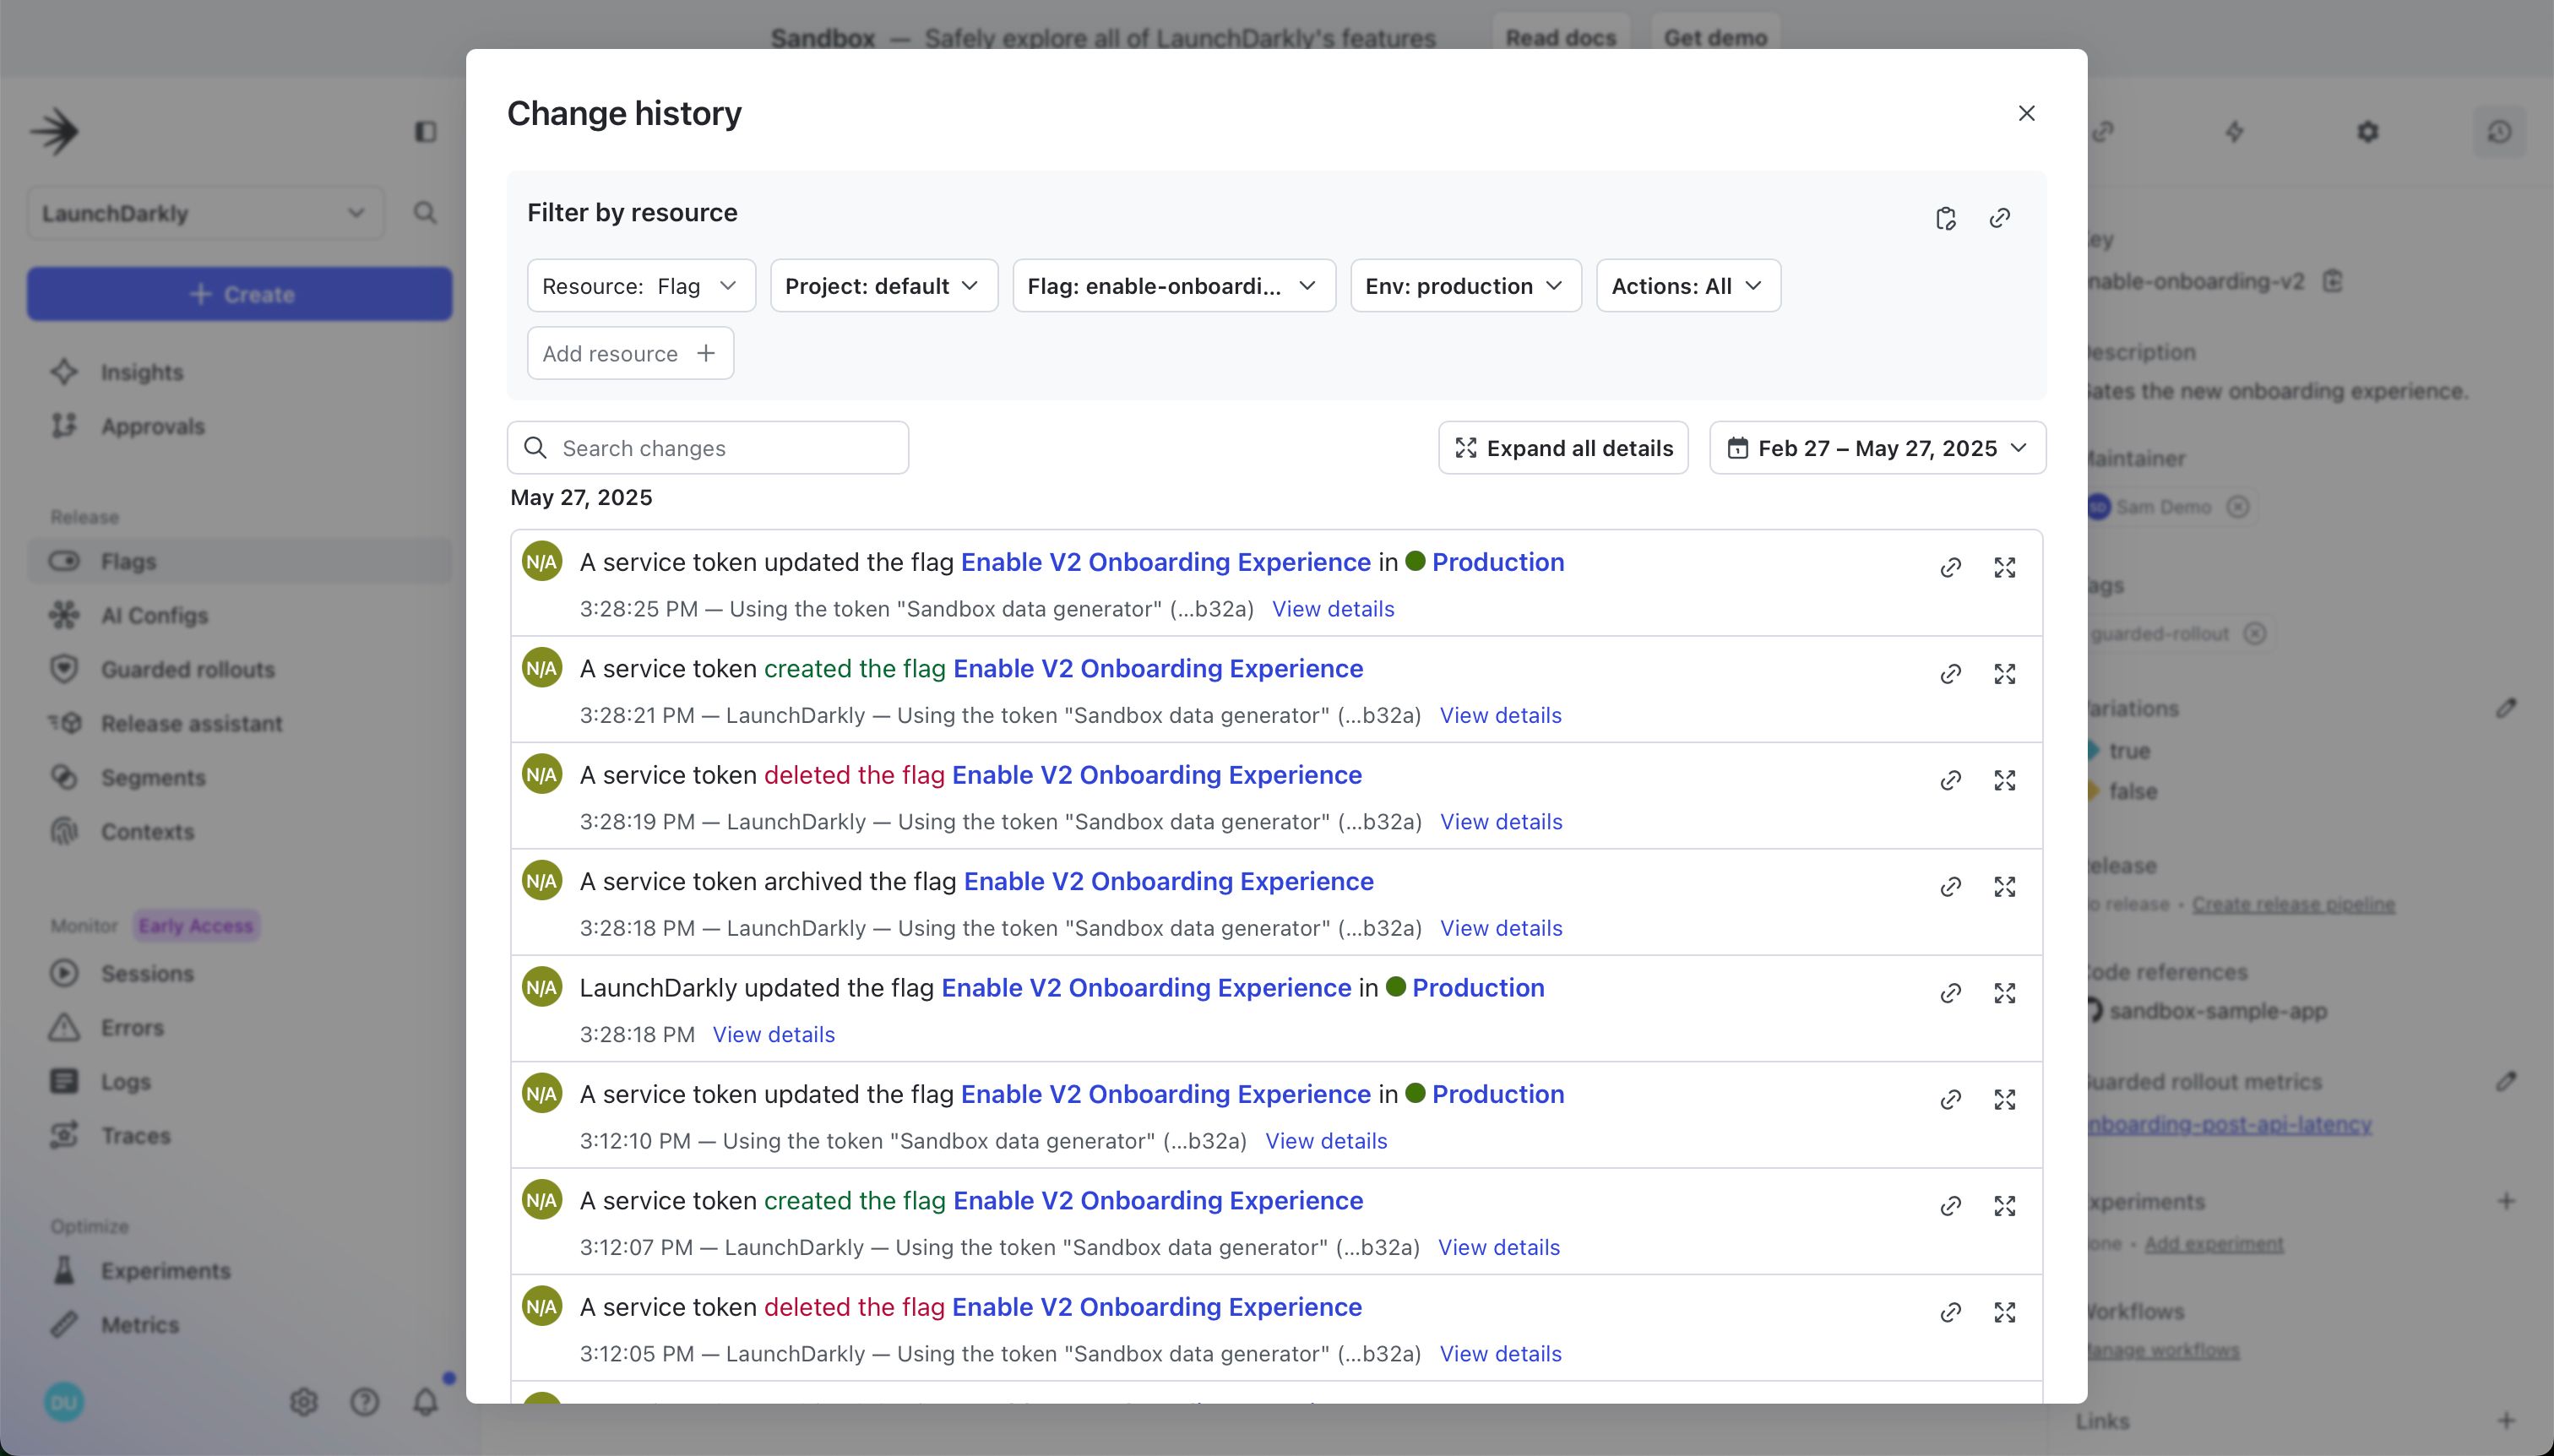This screenshot has height=1456, width=2554.
Task: Open the Env: production dropdown
Action: pyautogui.click(x=1466, y=286)
